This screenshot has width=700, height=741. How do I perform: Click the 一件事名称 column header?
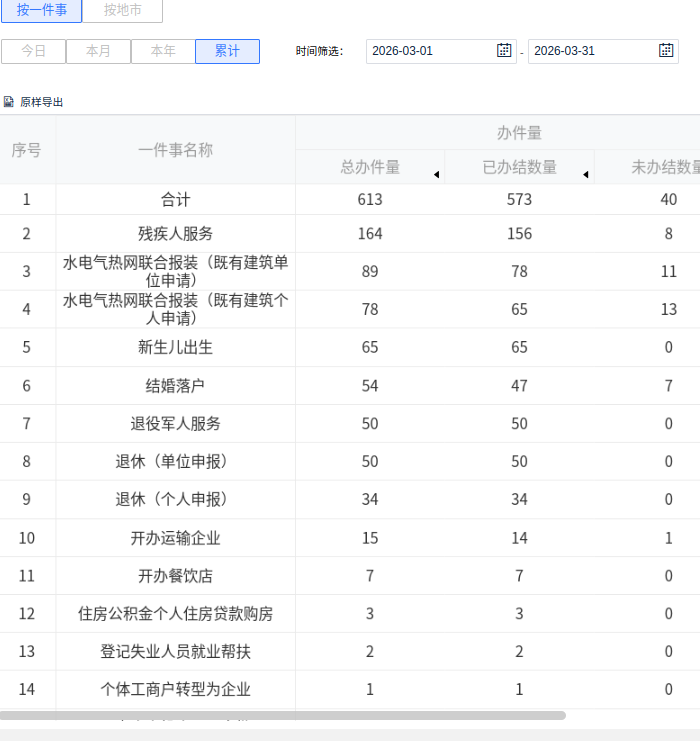point(175,150)
